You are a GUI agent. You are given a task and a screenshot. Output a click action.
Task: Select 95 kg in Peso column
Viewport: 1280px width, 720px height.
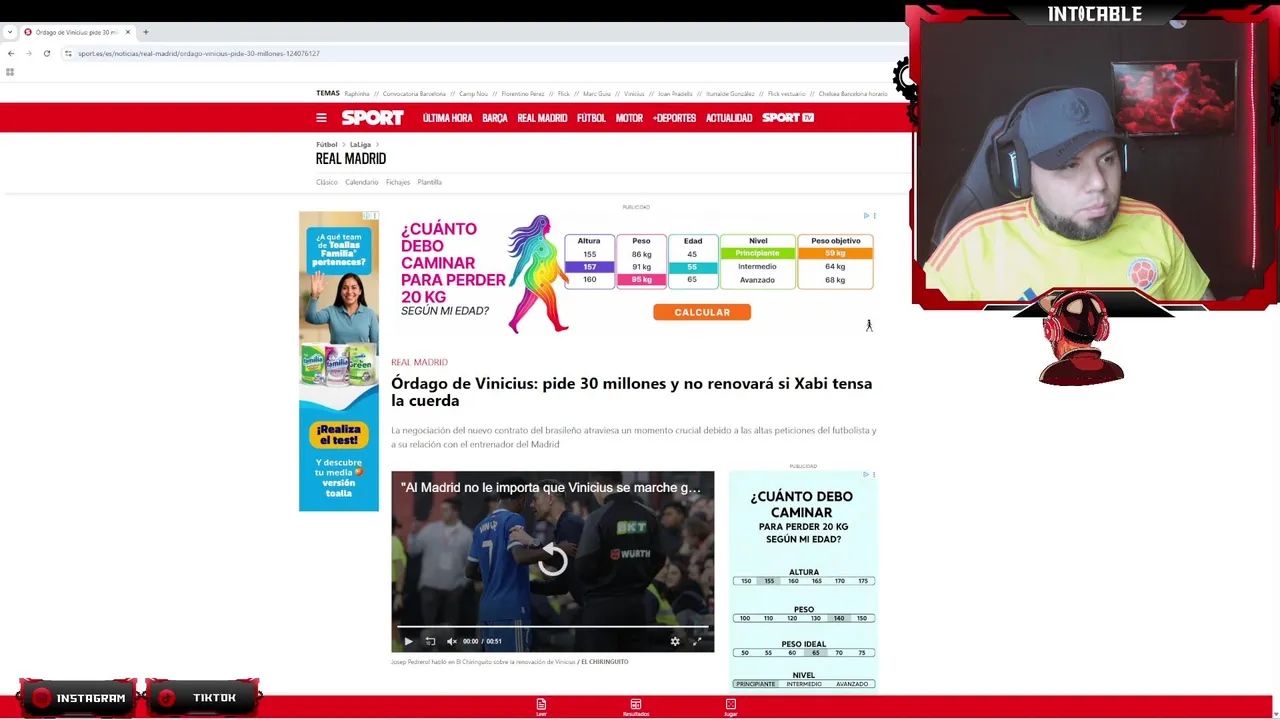point(641,280)
